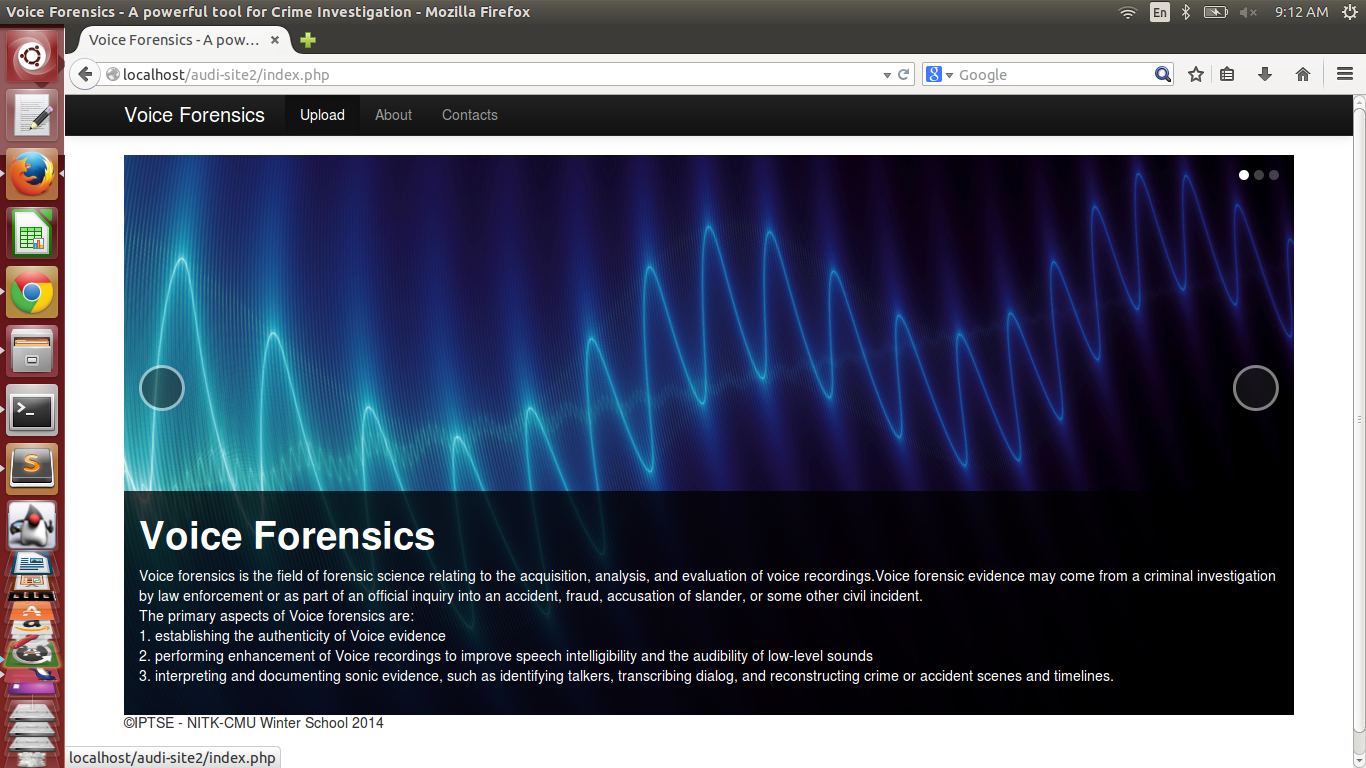This screenshot has height=768, width=1366.
Task: Show next carousel slide
Action: [x=1256, y=388]
